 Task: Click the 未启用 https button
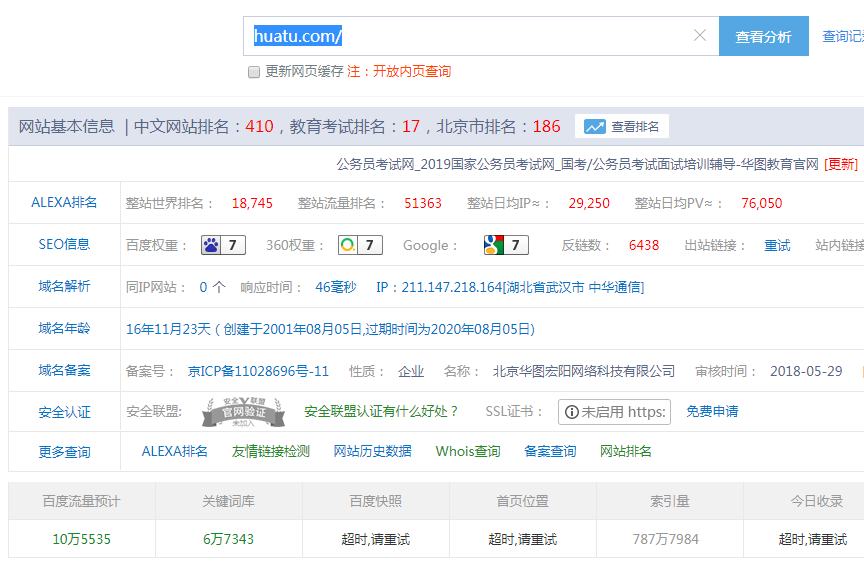(614, 412)
